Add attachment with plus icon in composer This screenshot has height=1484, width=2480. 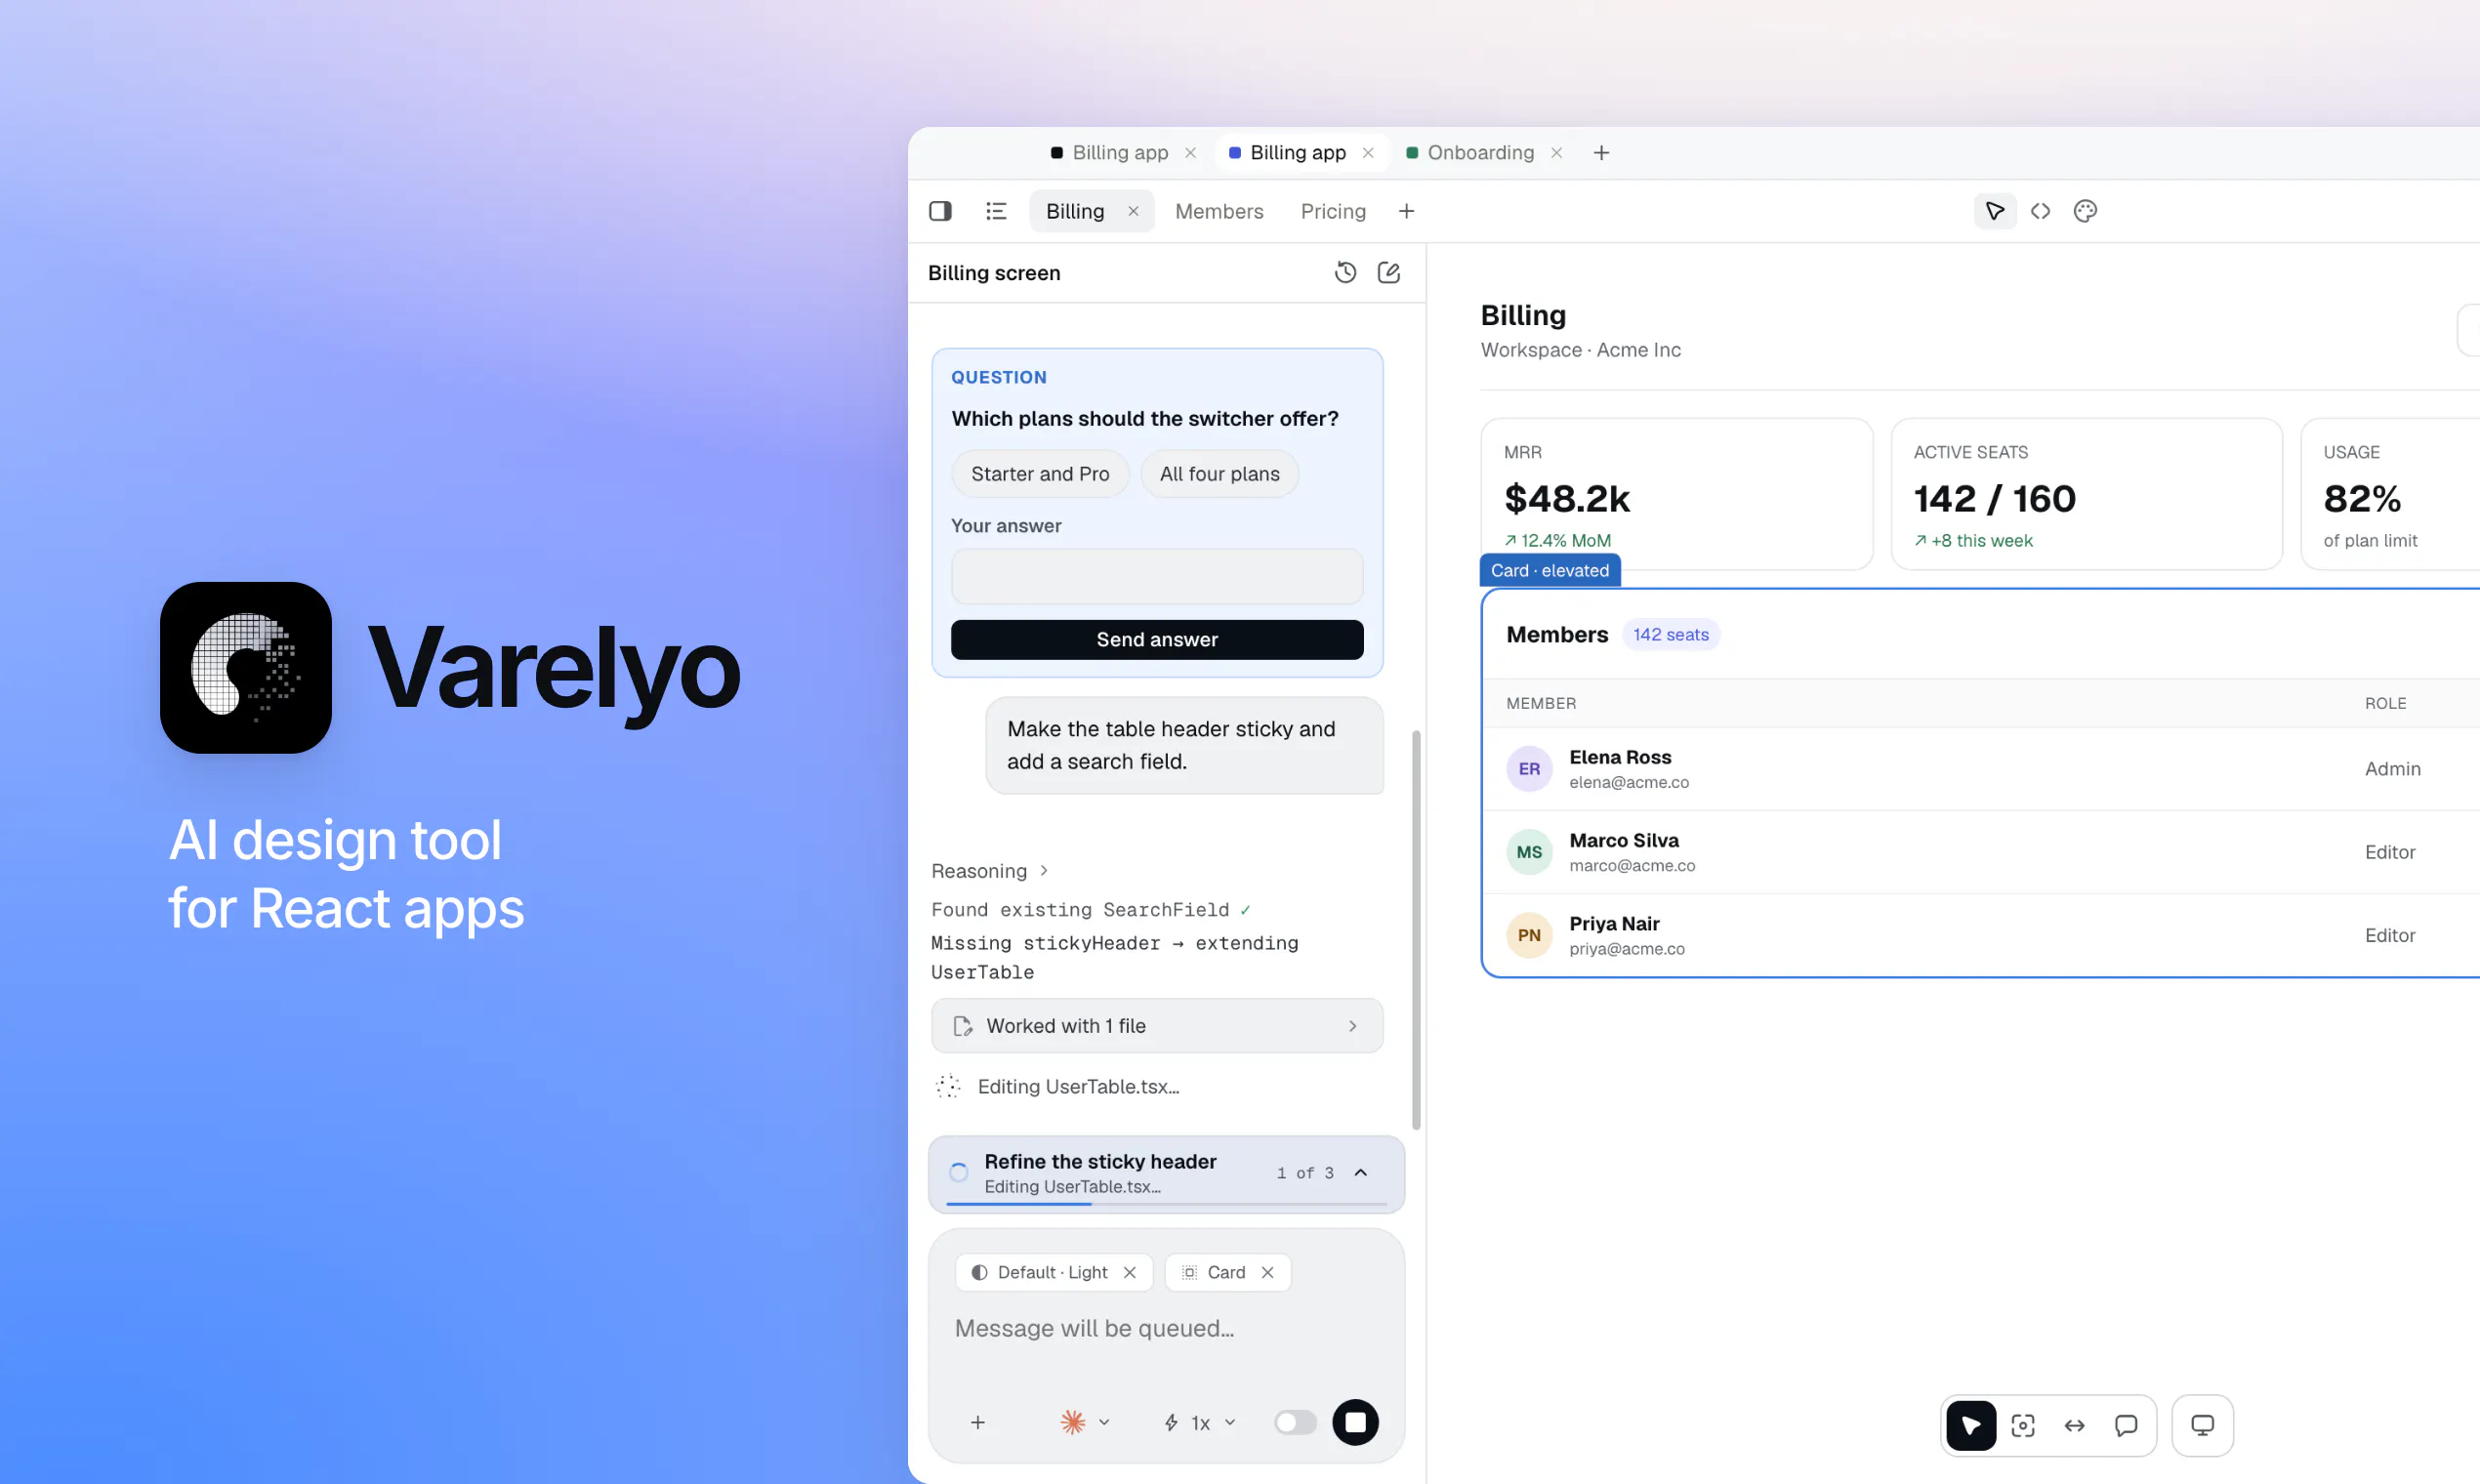coord(978,1422)
